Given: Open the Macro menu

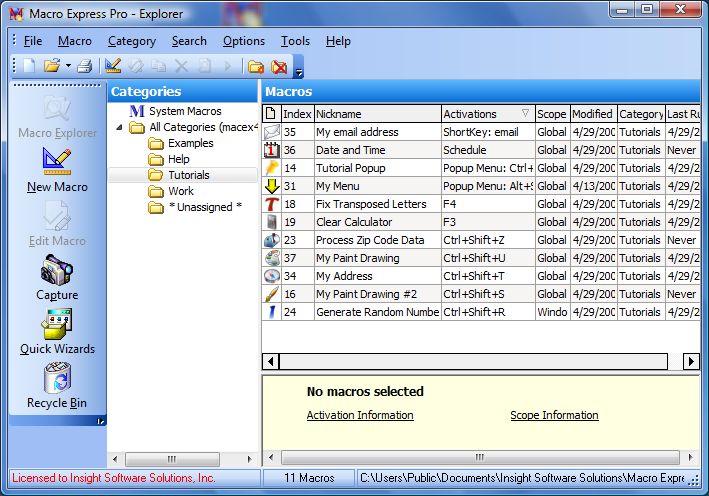Looking at the screenshot, I should point(75,41).
